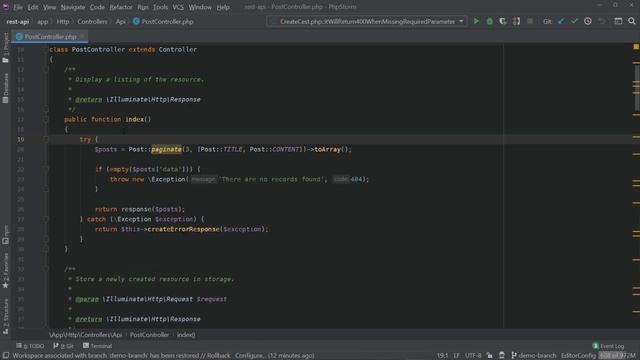Viewport: 640px width, 360px height.
Task: Click the inspections profile icon in the status bar
Action: [502, 356]
